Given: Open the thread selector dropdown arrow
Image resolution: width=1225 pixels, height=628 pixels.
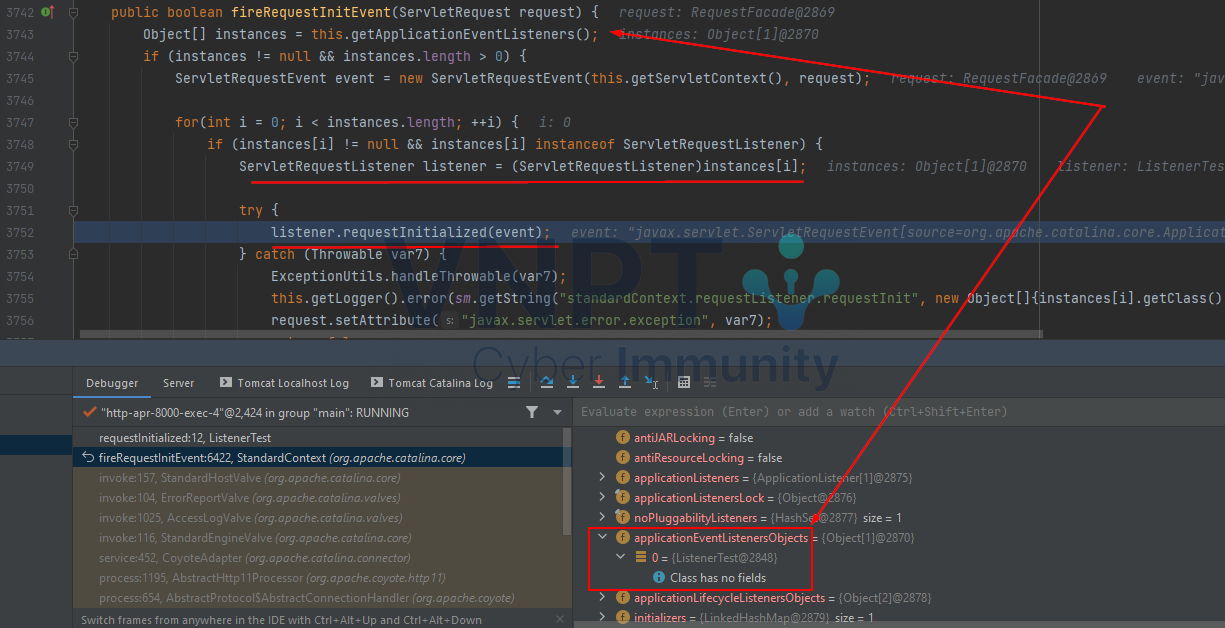Looking at the screenshot, I should coord(557,412).
